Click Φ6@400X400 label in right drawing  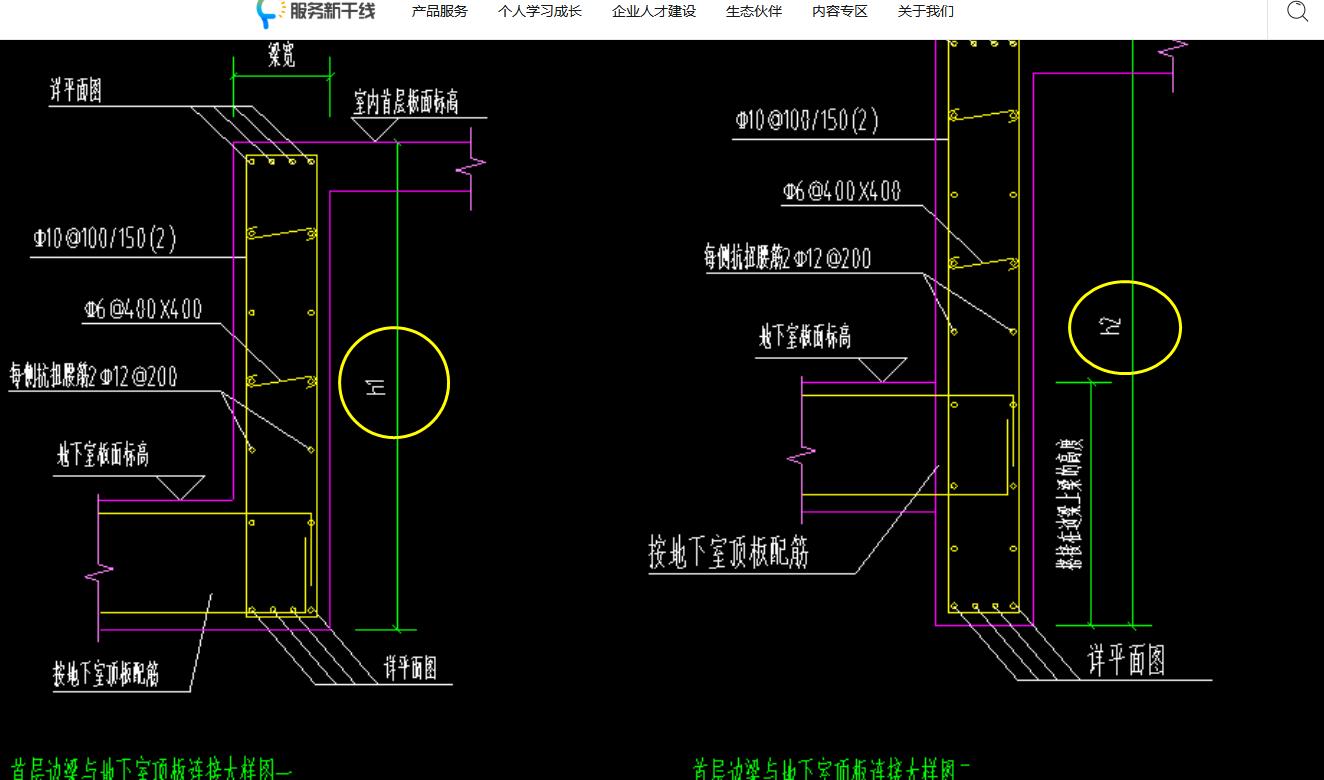click(842, 192)
